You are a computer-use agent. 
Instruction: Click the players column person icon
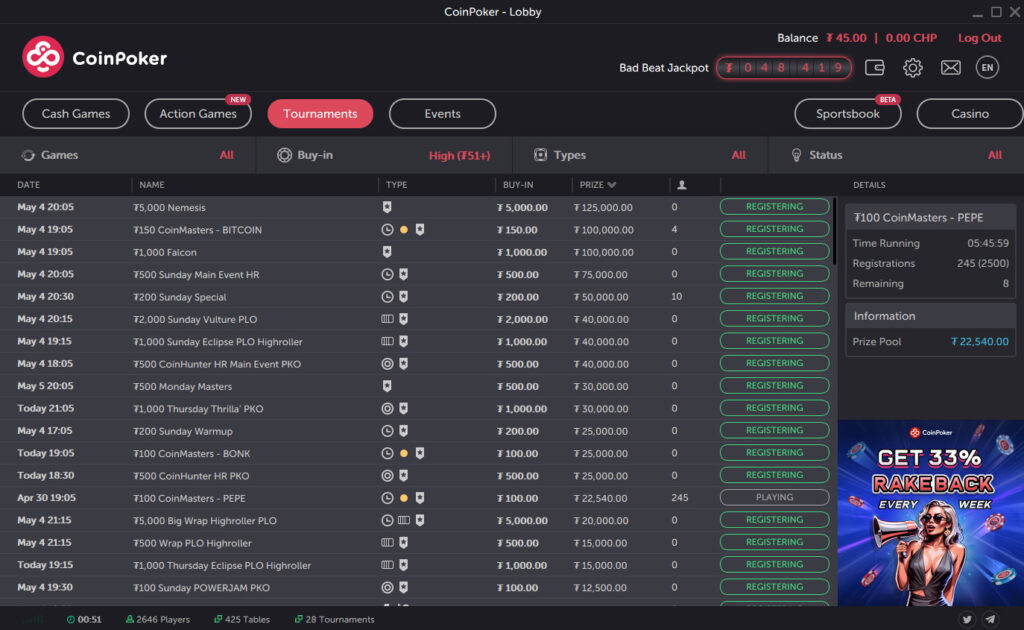[x=681, y=185]
